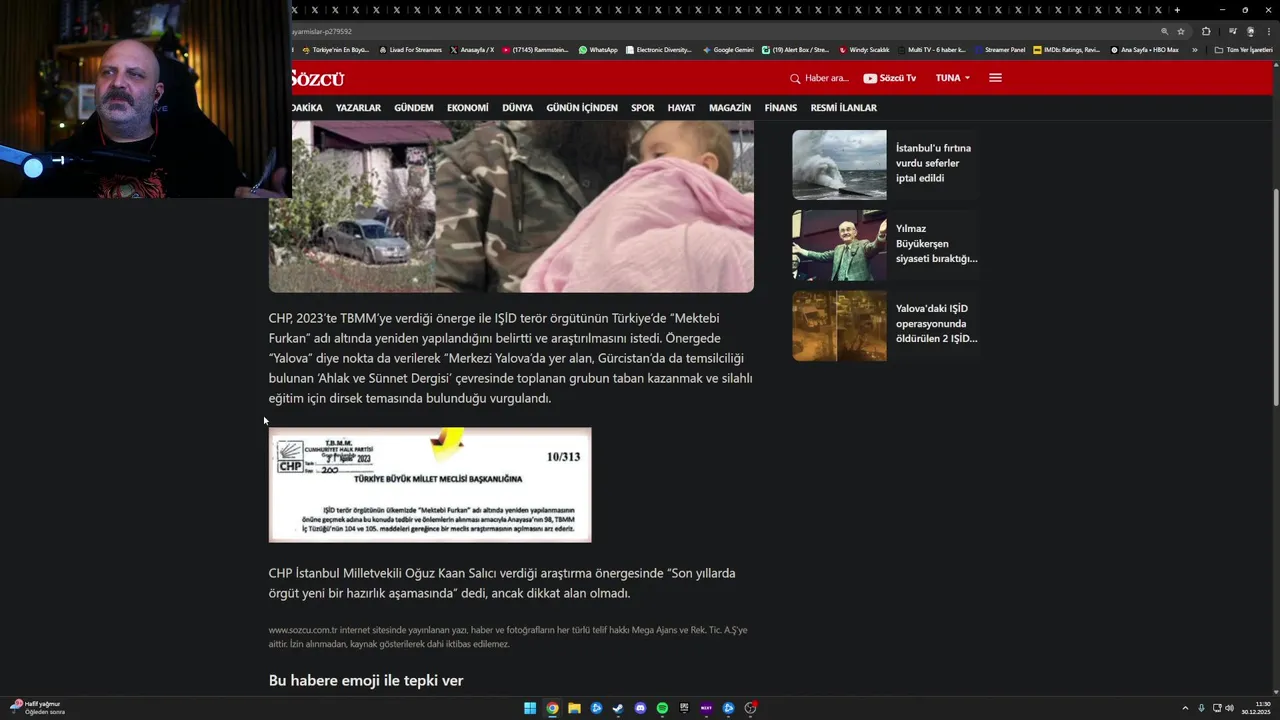Open the Ana Sayfa HBO Max bookmark
1280x720 pixels.
(1145, 49)
